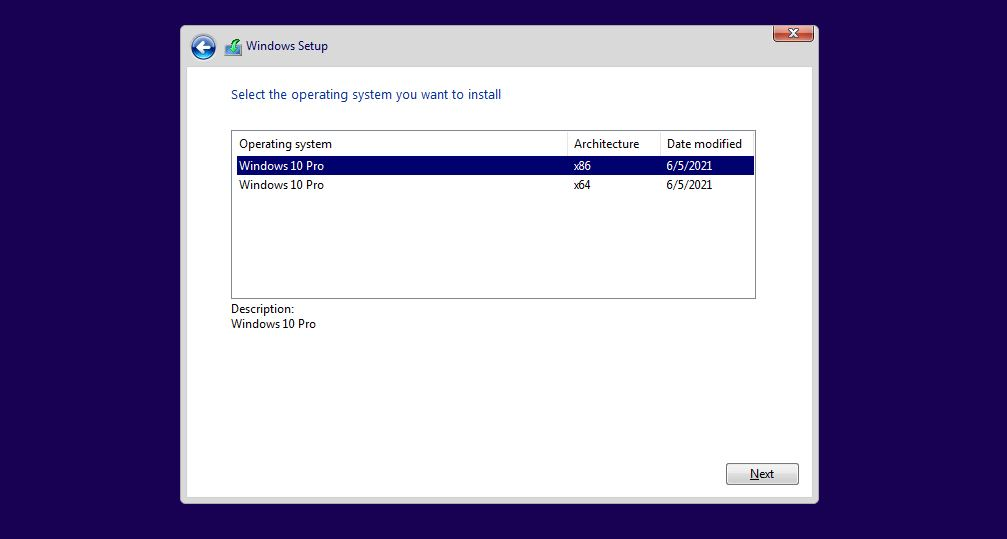Close the Windows Setup dialog
Image resolution: width=1007 pixels, height=539 pixels.
click(x=793, y=33)
